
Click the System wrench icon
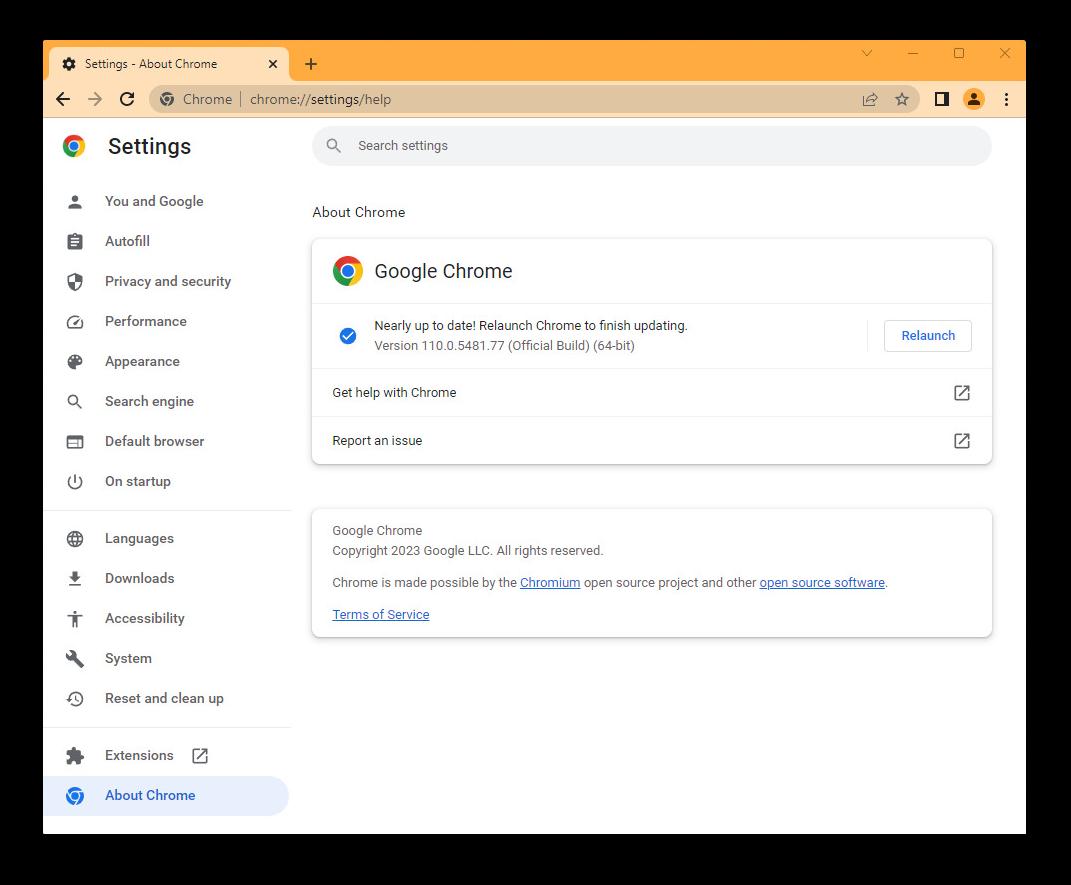point(75,658)
